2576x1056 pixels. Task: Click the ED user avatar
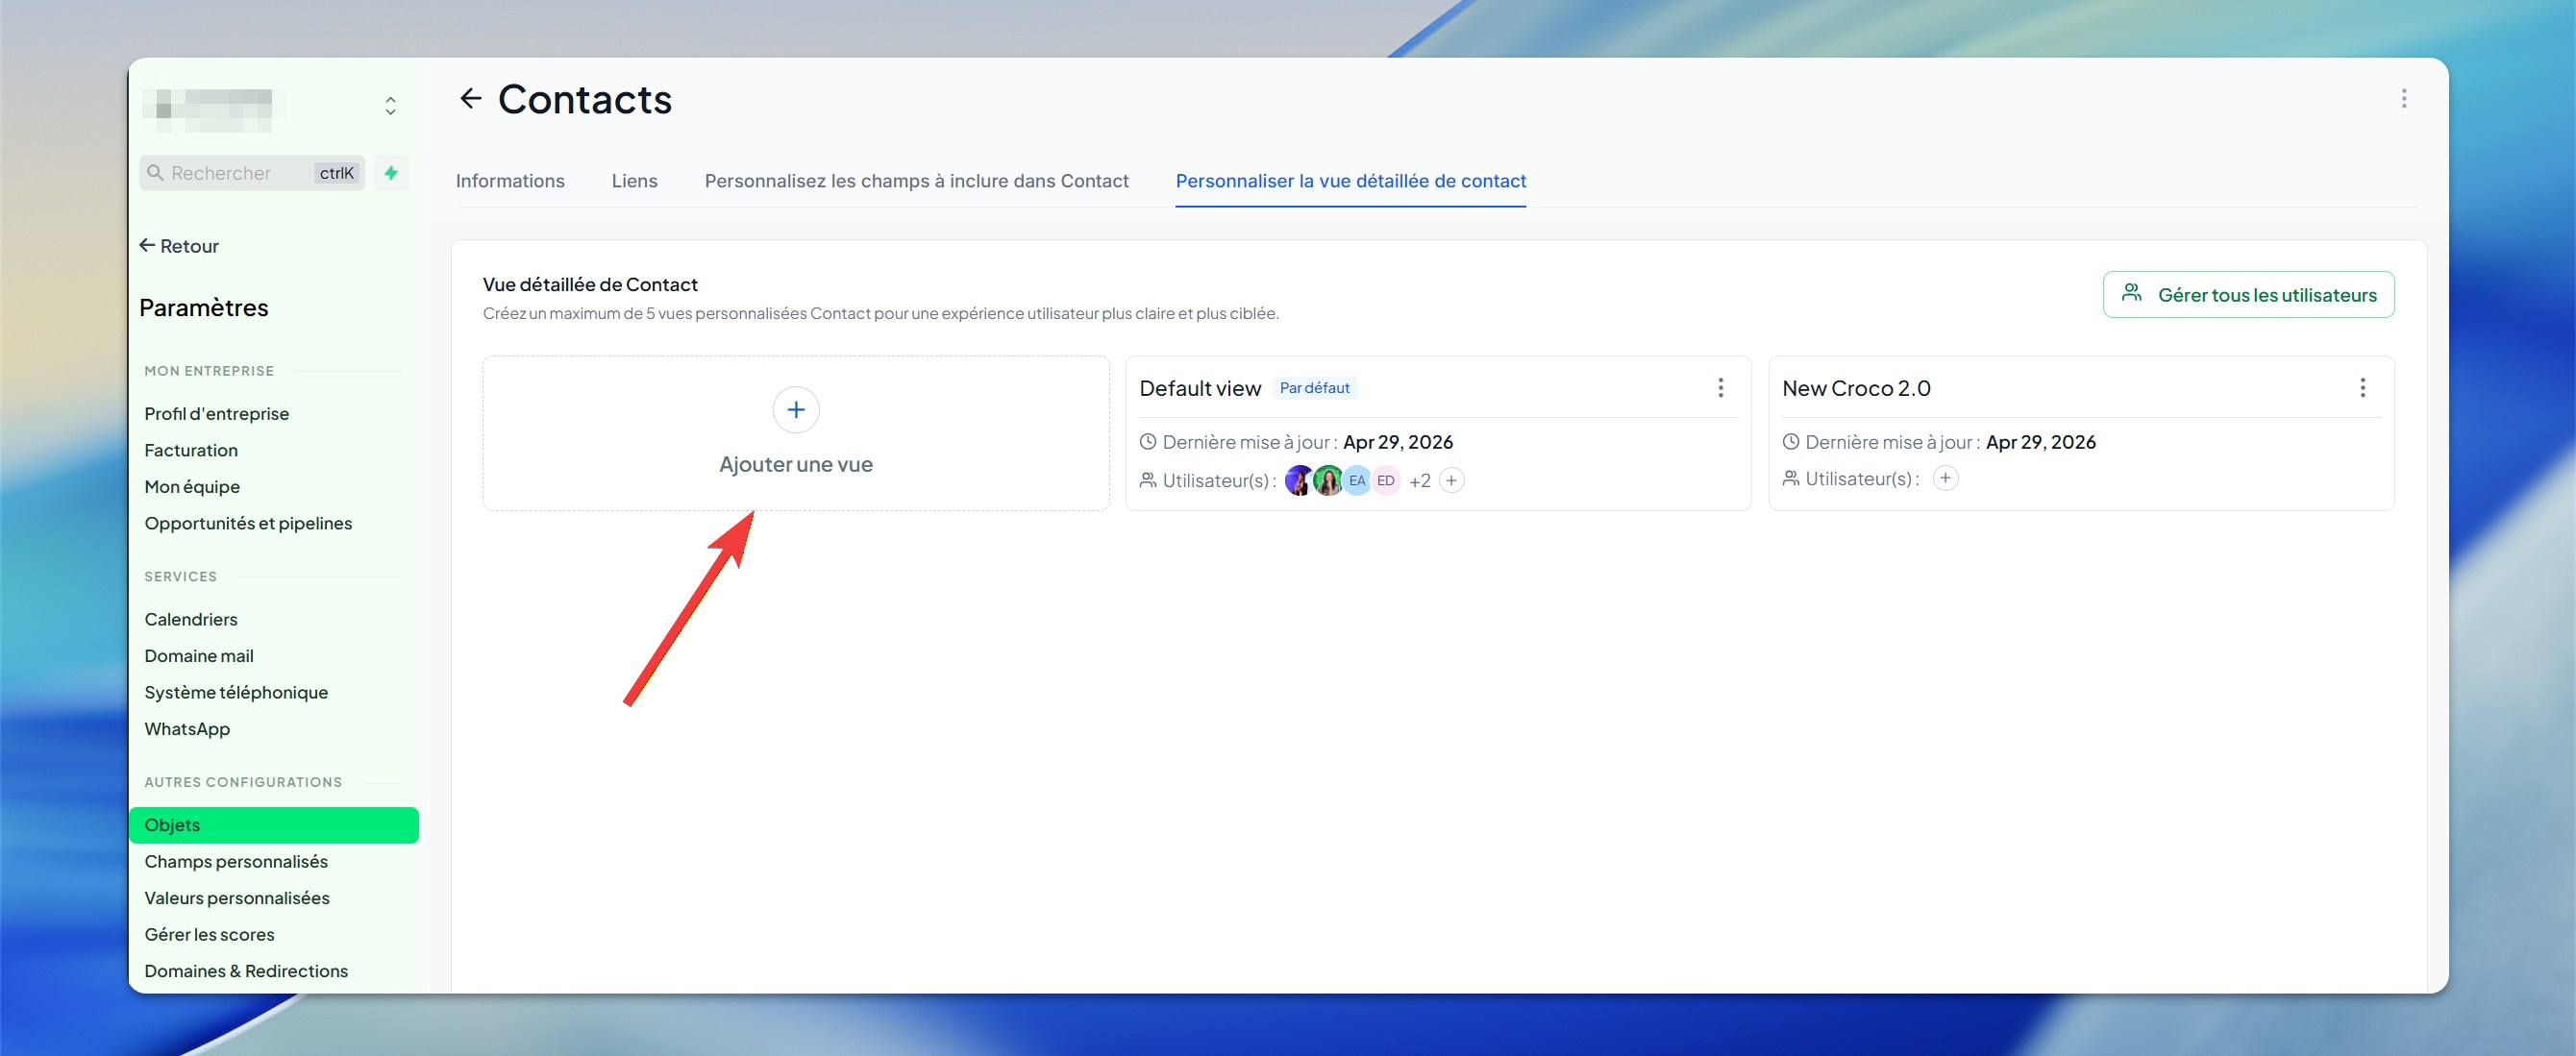coord(1385,480)
